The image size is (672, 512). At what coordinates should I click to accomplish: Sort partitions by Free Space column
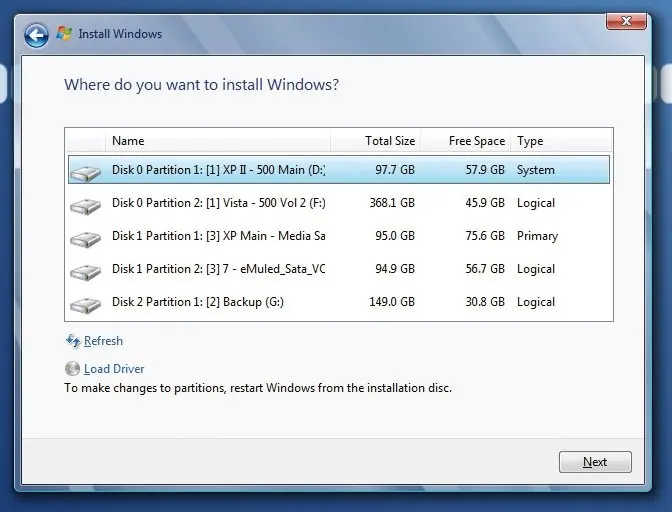click(x=466, y=141)
